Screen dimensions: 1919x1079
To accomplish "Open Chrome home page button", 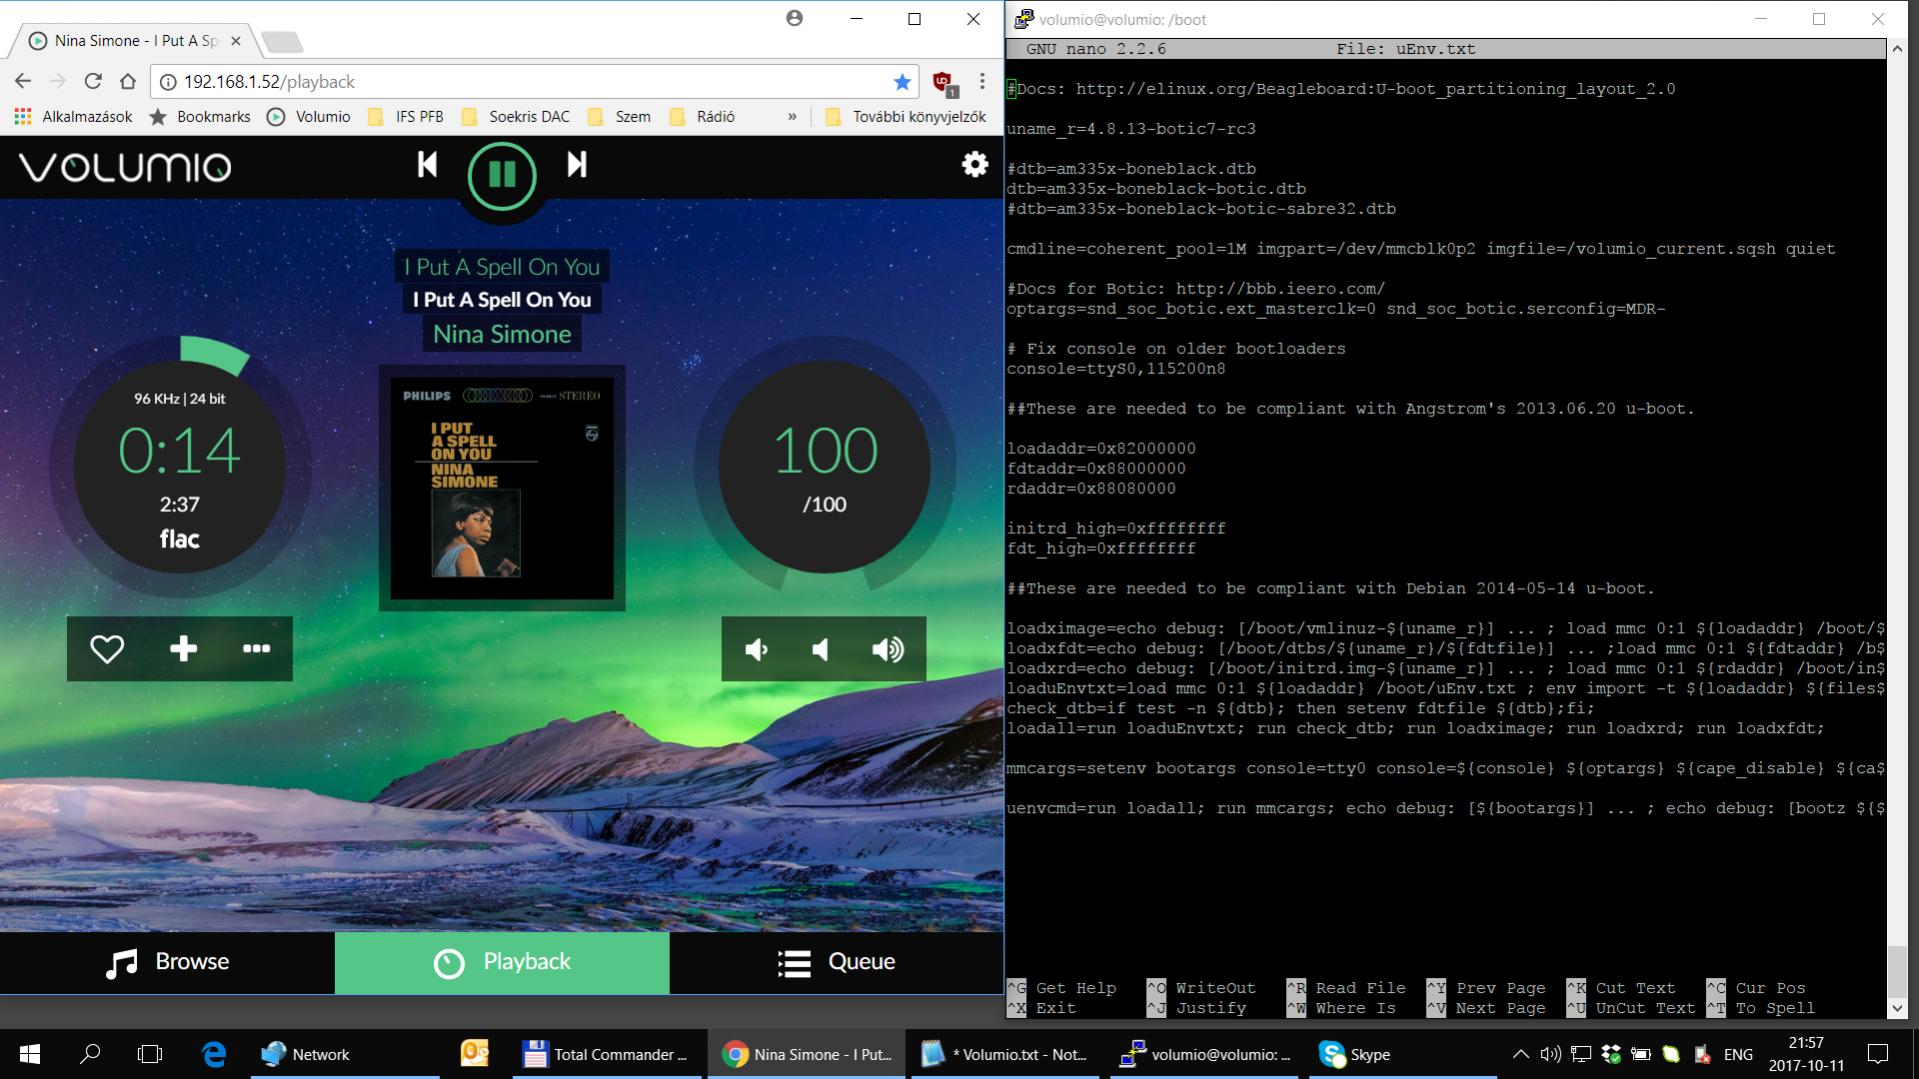I will 127,81.
